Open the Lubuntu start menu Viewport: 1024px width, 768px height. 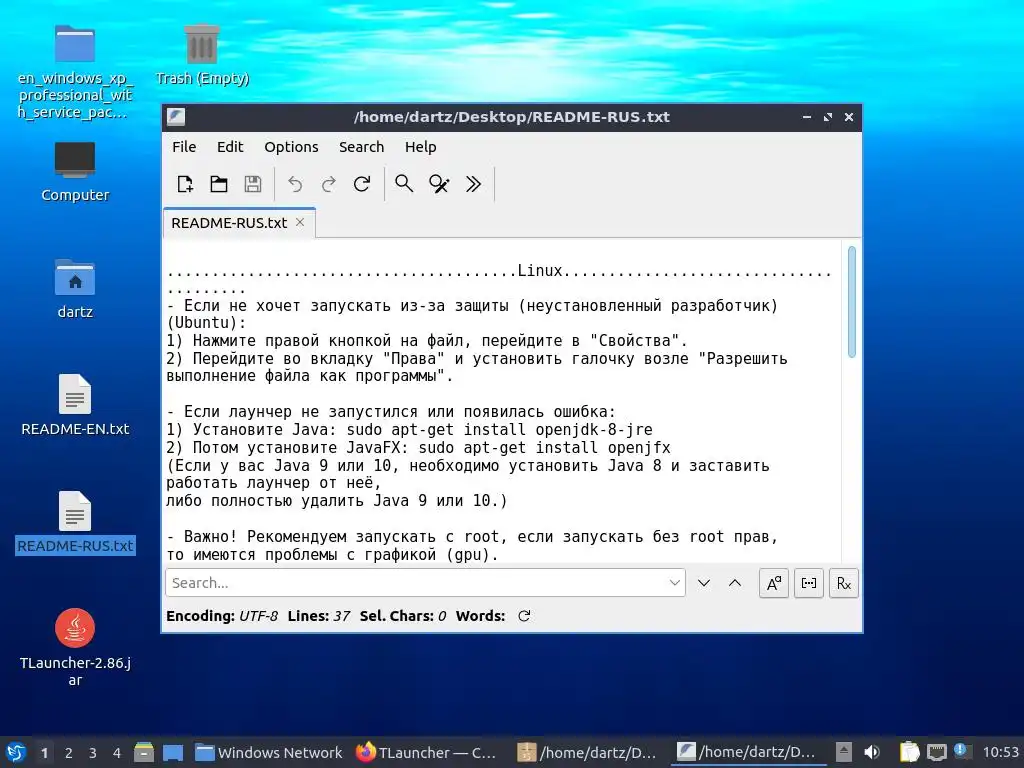coord(16,752)
